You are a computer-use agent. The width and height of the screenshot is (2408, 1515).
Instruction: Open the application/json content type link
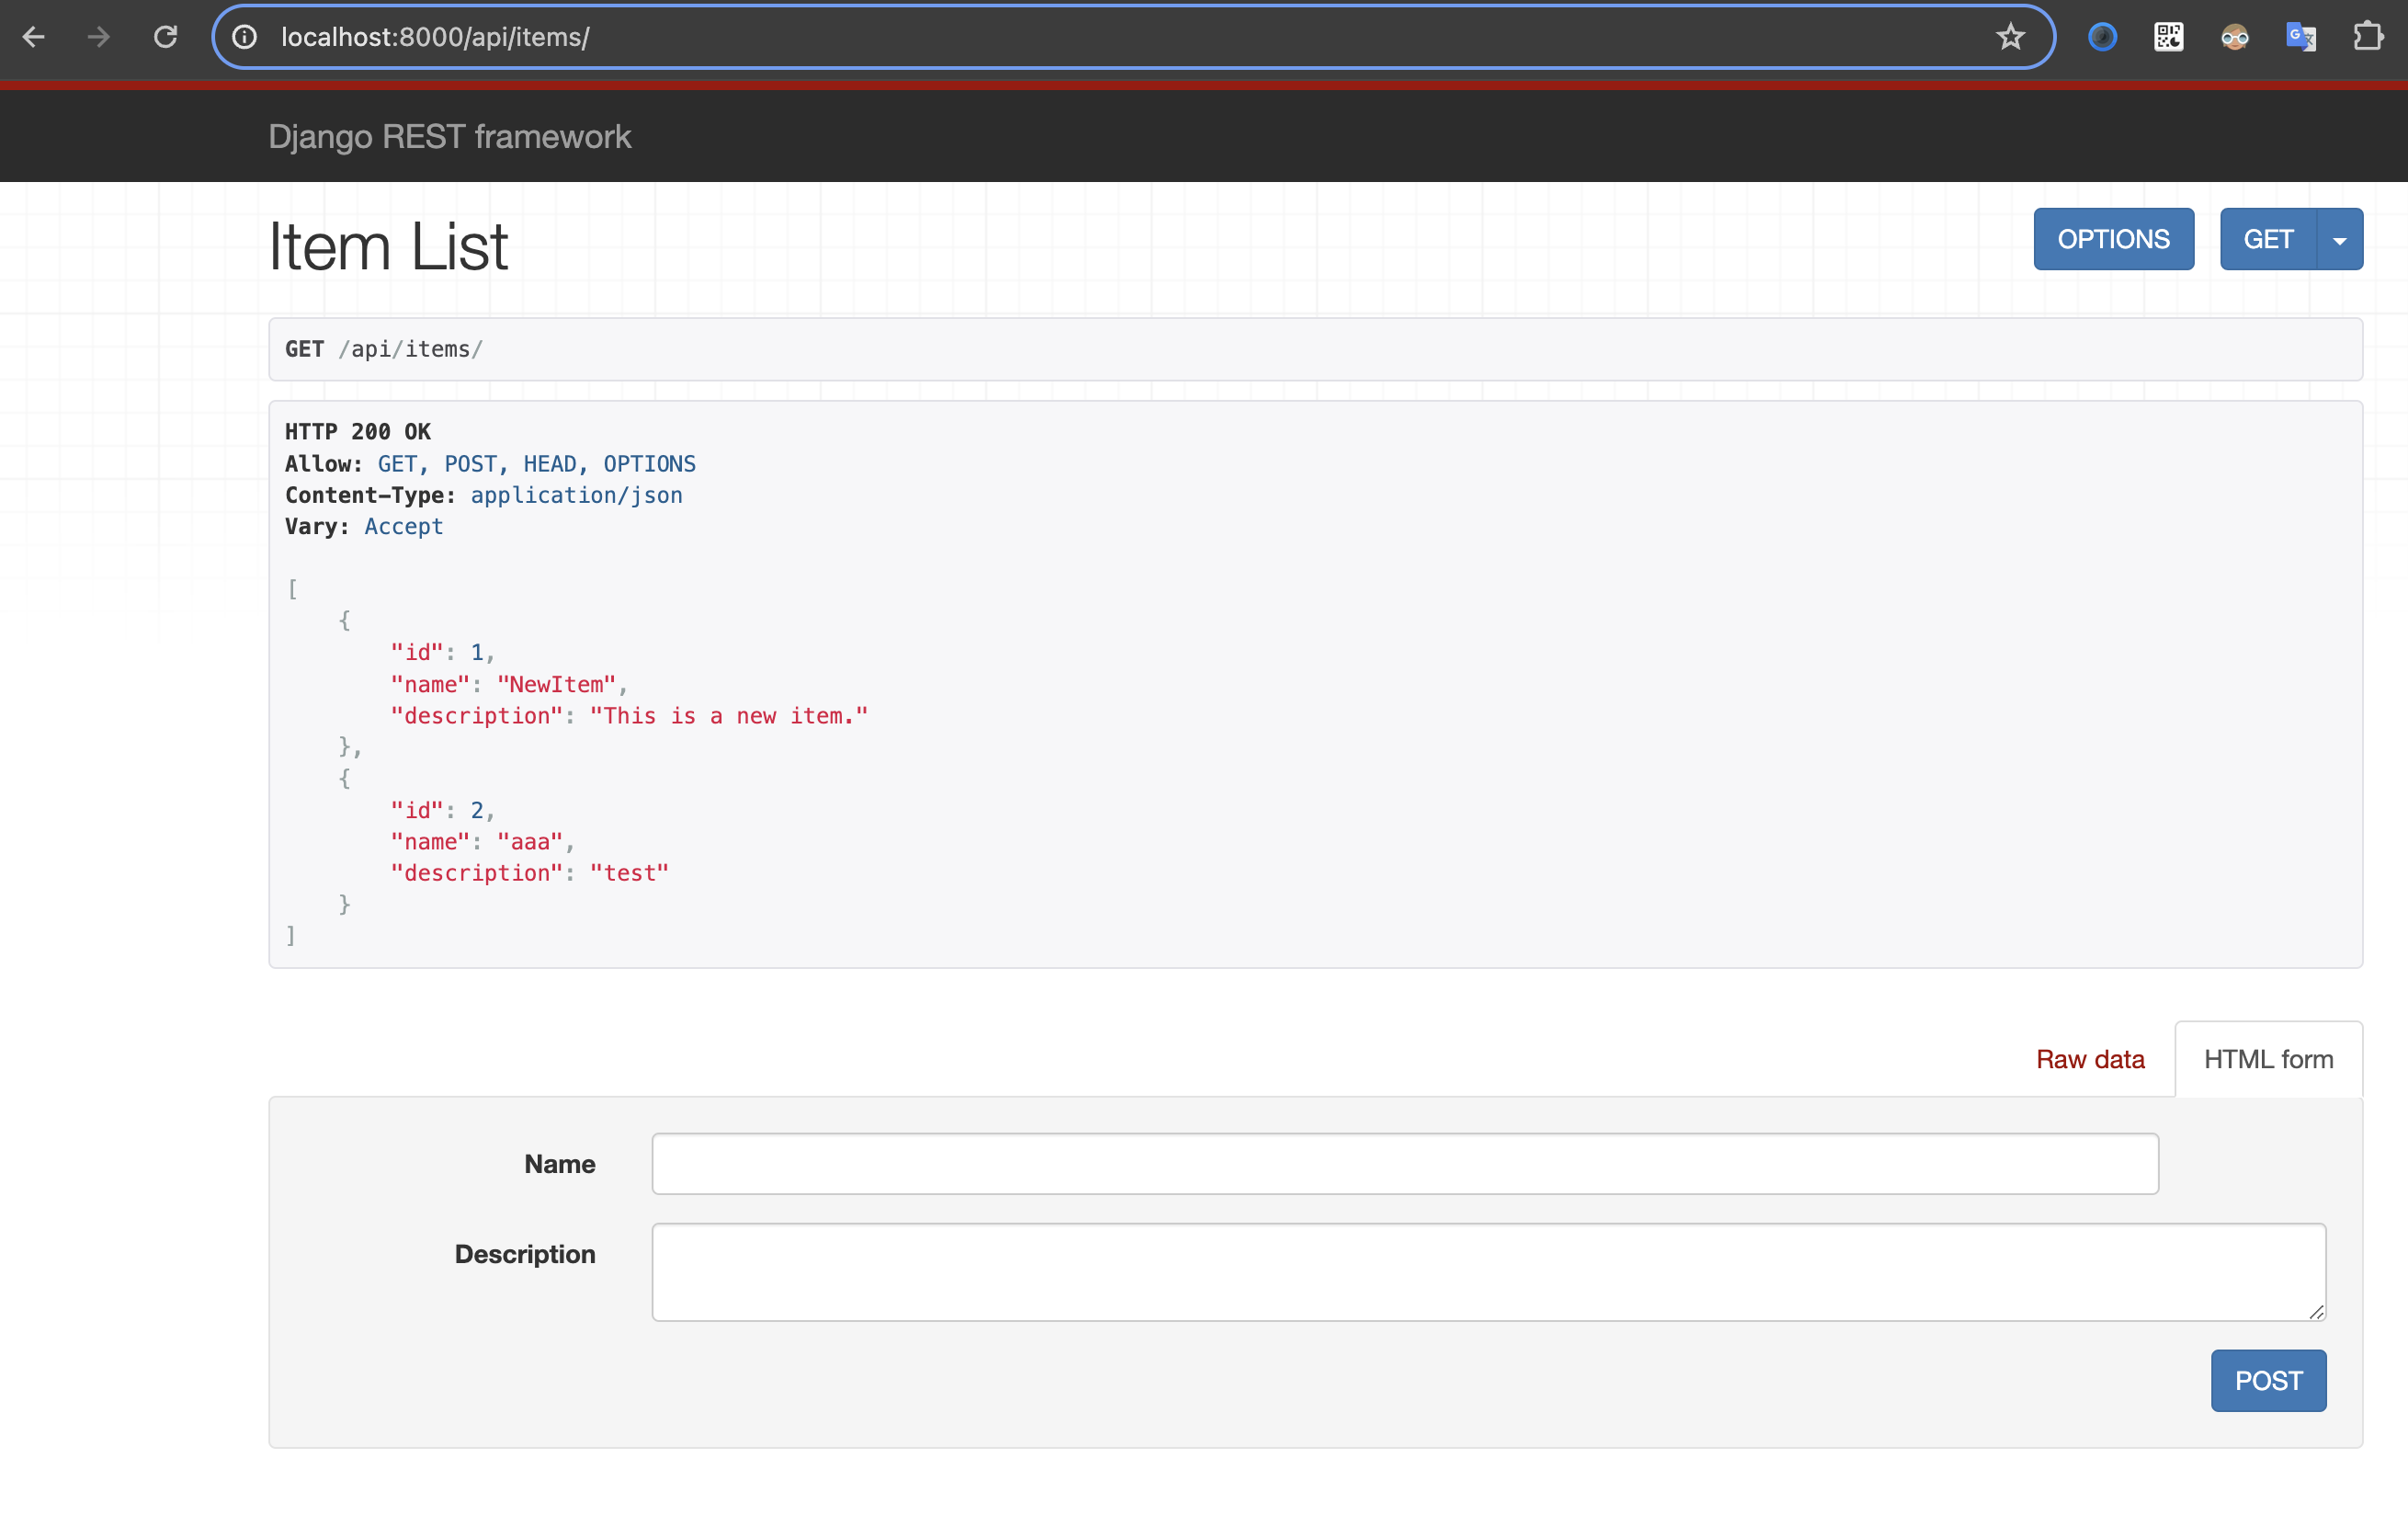(576, 495)
